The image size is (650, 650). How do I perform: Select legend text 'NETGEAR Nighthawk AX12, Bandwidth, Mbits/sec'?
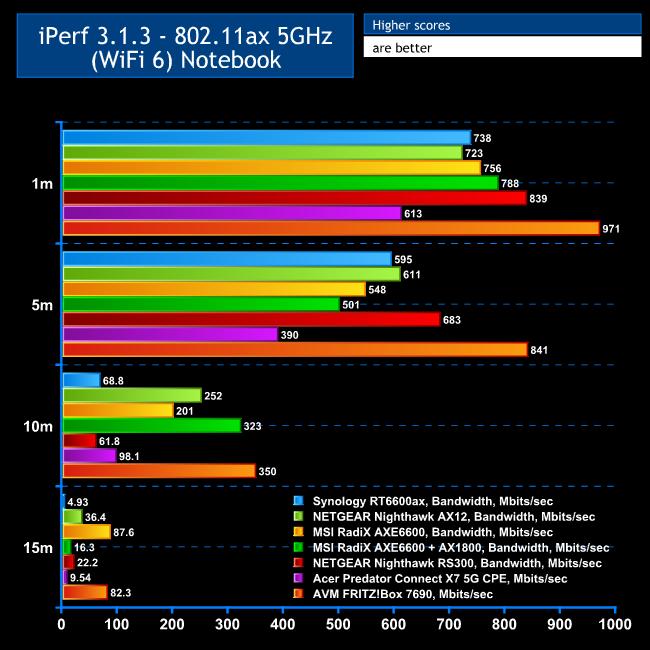coord(454,517)
